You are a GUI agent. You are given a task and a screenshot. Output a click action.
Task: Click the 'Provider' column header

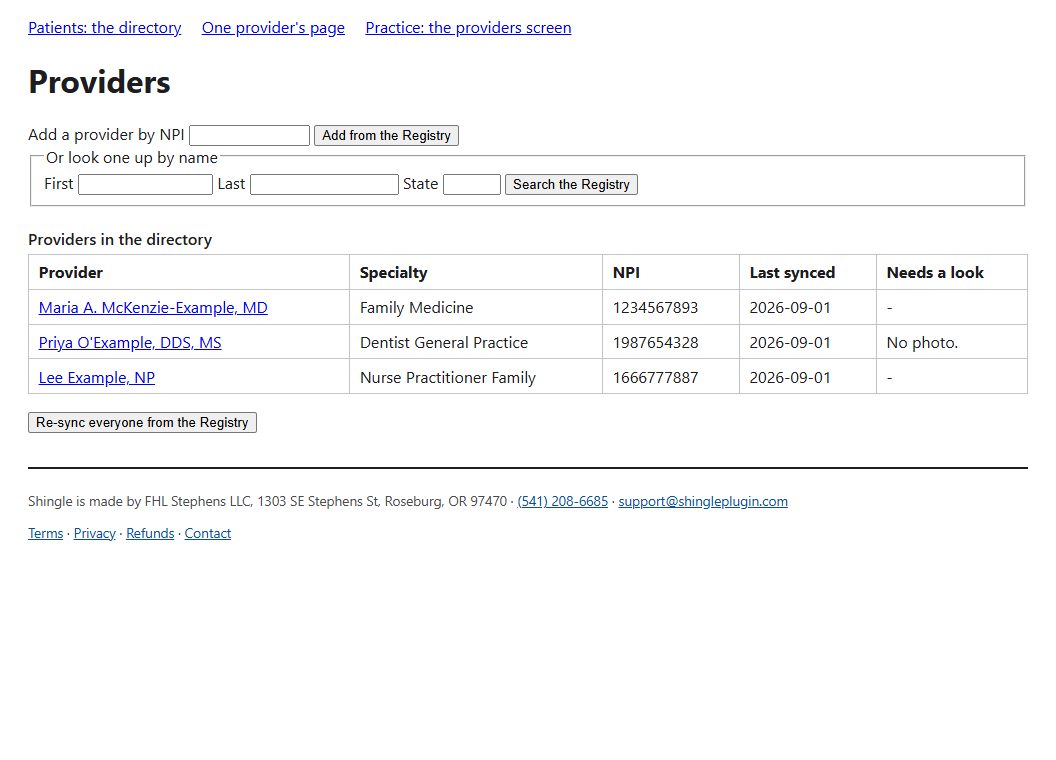coord(189,273)
